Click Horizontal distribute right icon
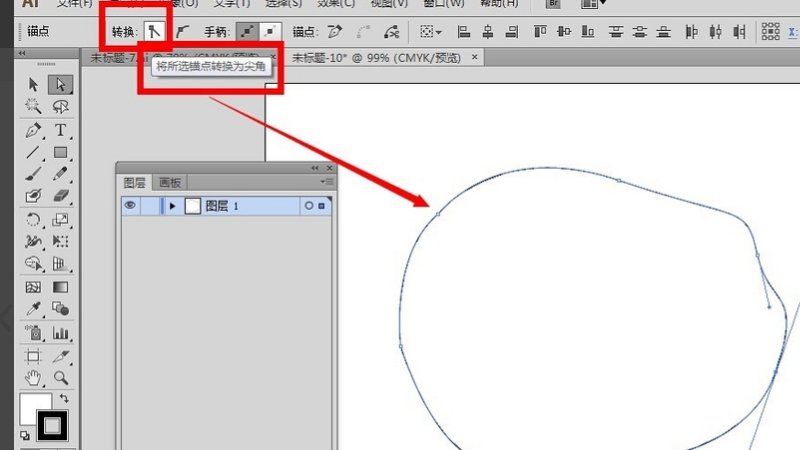 point(739,32)
